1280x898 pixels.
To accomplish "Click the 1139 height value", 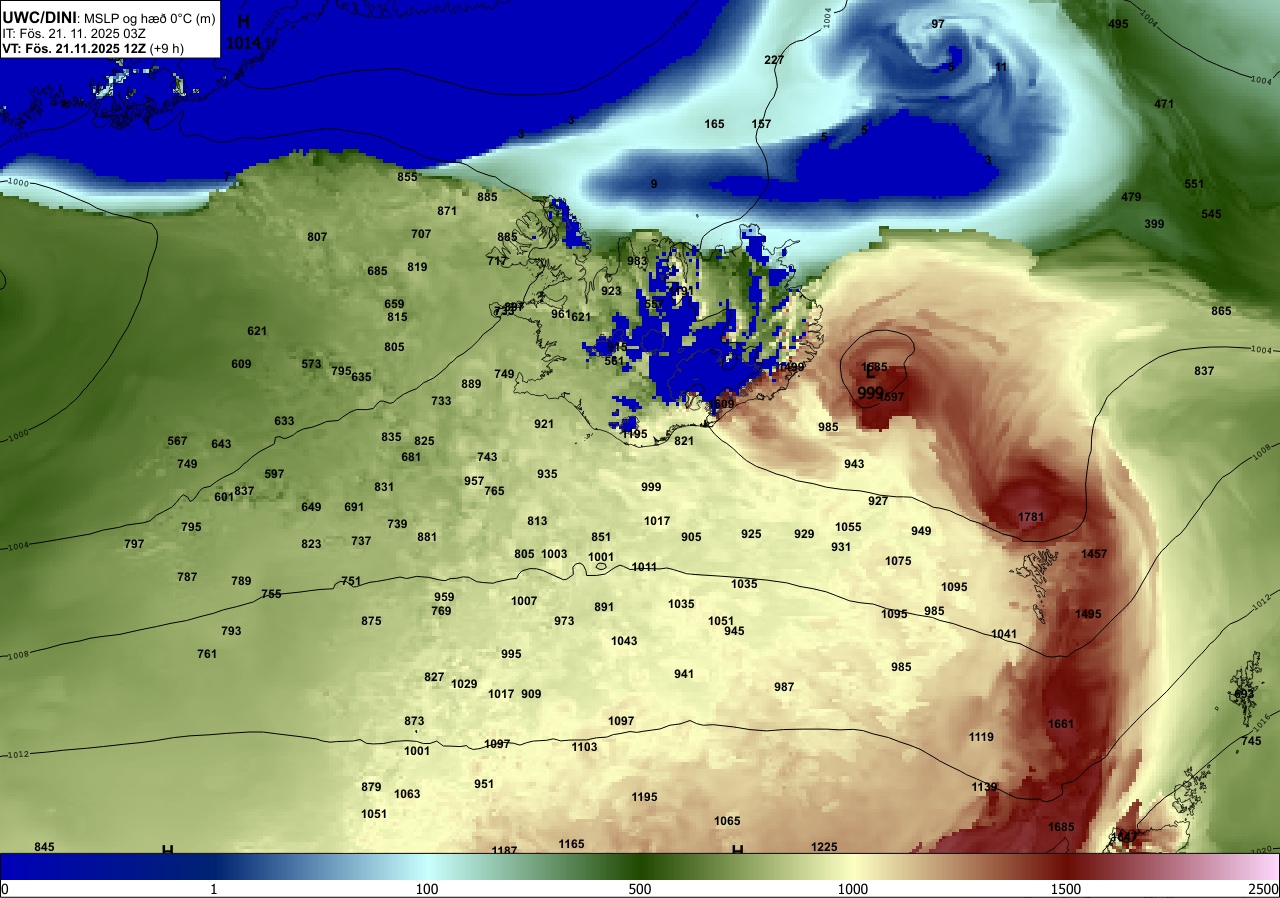I will pos(984,787).
